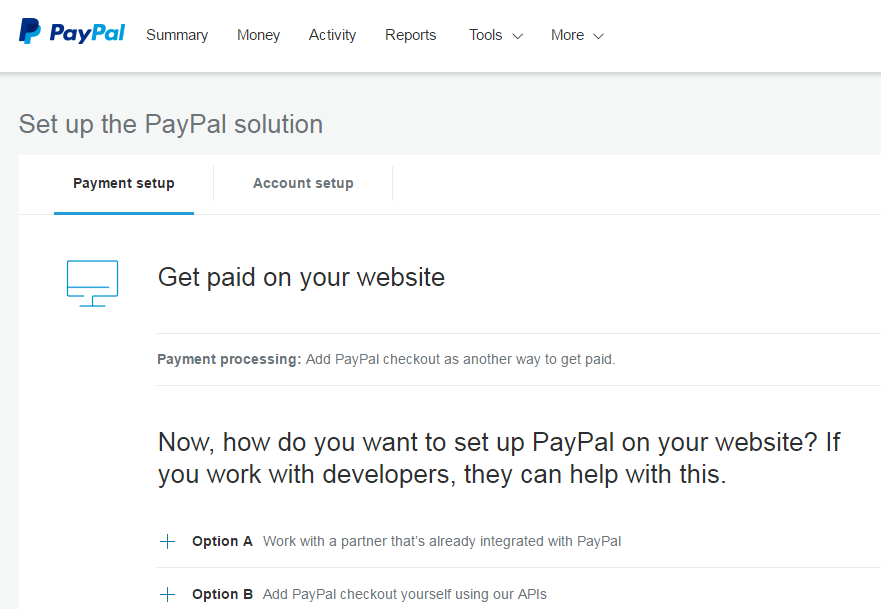Click the Set up the PayPal solution title
Viewport: 881px width, 609px height.
[x=171, y=125]
